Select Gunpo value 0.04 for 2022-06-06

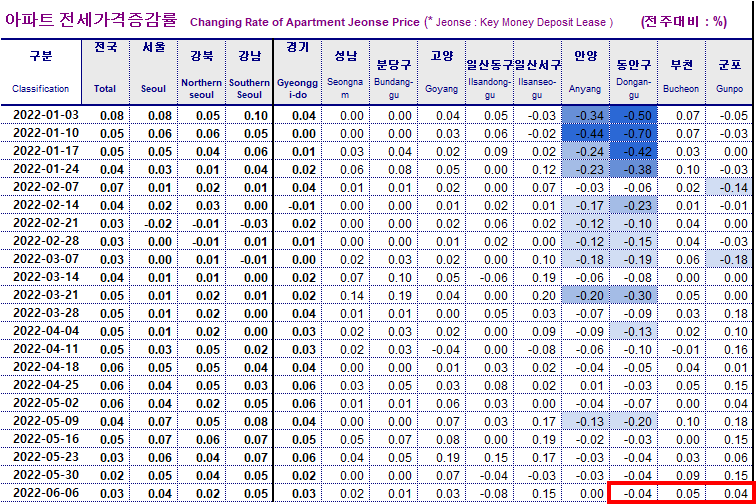point(735,494)
